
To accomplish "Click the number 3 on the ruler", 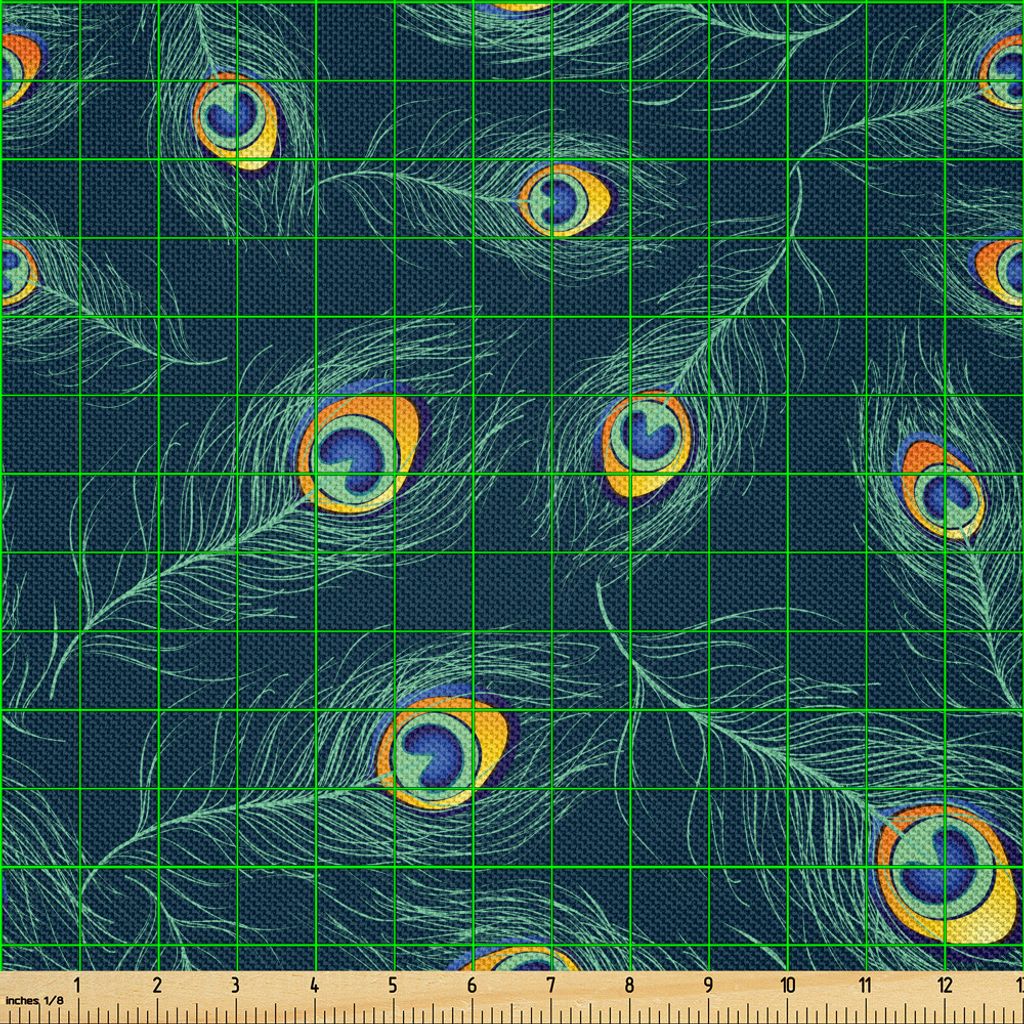I will click(x=235, y=985).
